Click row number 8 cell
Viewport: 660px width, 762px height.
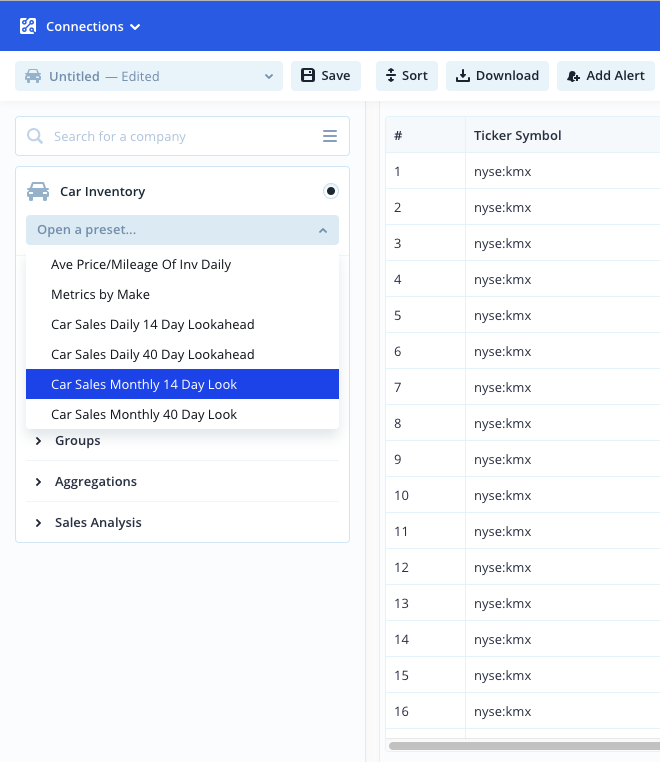pyautogui.click(x=425, y=423)
